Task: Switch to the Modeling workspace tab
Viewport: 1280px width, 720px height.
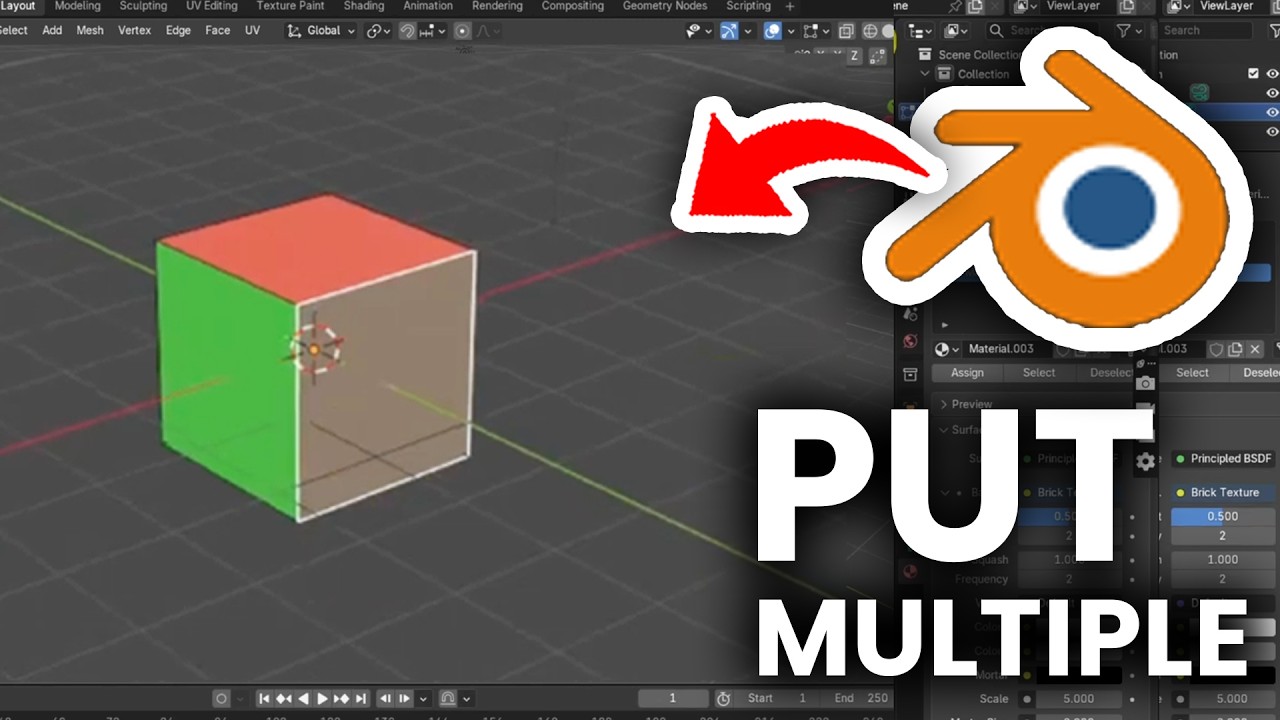Action: coord(78,6)
